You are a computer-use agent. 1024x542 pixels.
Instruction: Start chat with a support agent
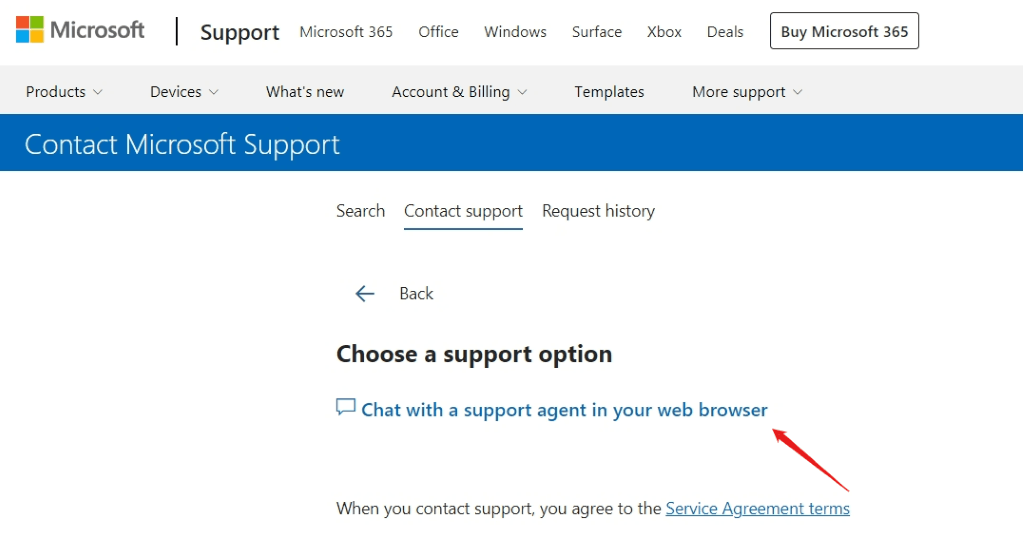pos(564,410)
